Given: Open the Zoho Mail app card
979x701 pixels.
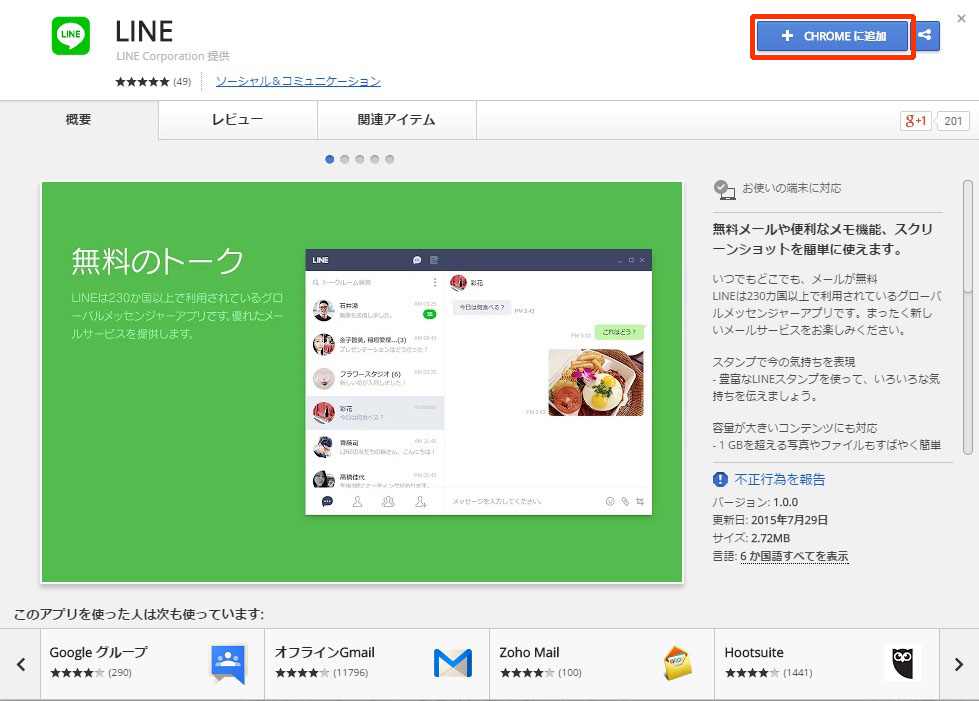Looking at the screenshot, I should 602,664.
